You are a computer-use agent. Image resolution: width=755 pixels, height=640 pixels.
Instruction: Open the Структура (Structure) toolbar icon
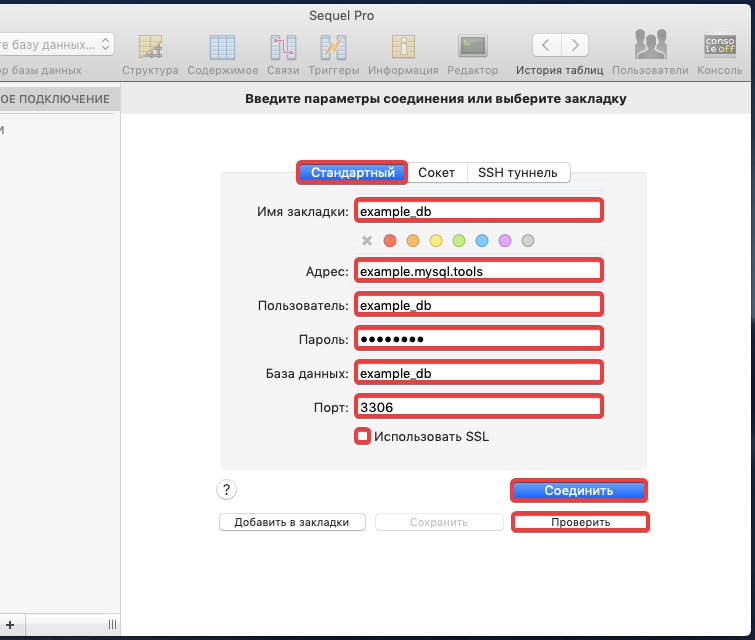pos(150,47)
